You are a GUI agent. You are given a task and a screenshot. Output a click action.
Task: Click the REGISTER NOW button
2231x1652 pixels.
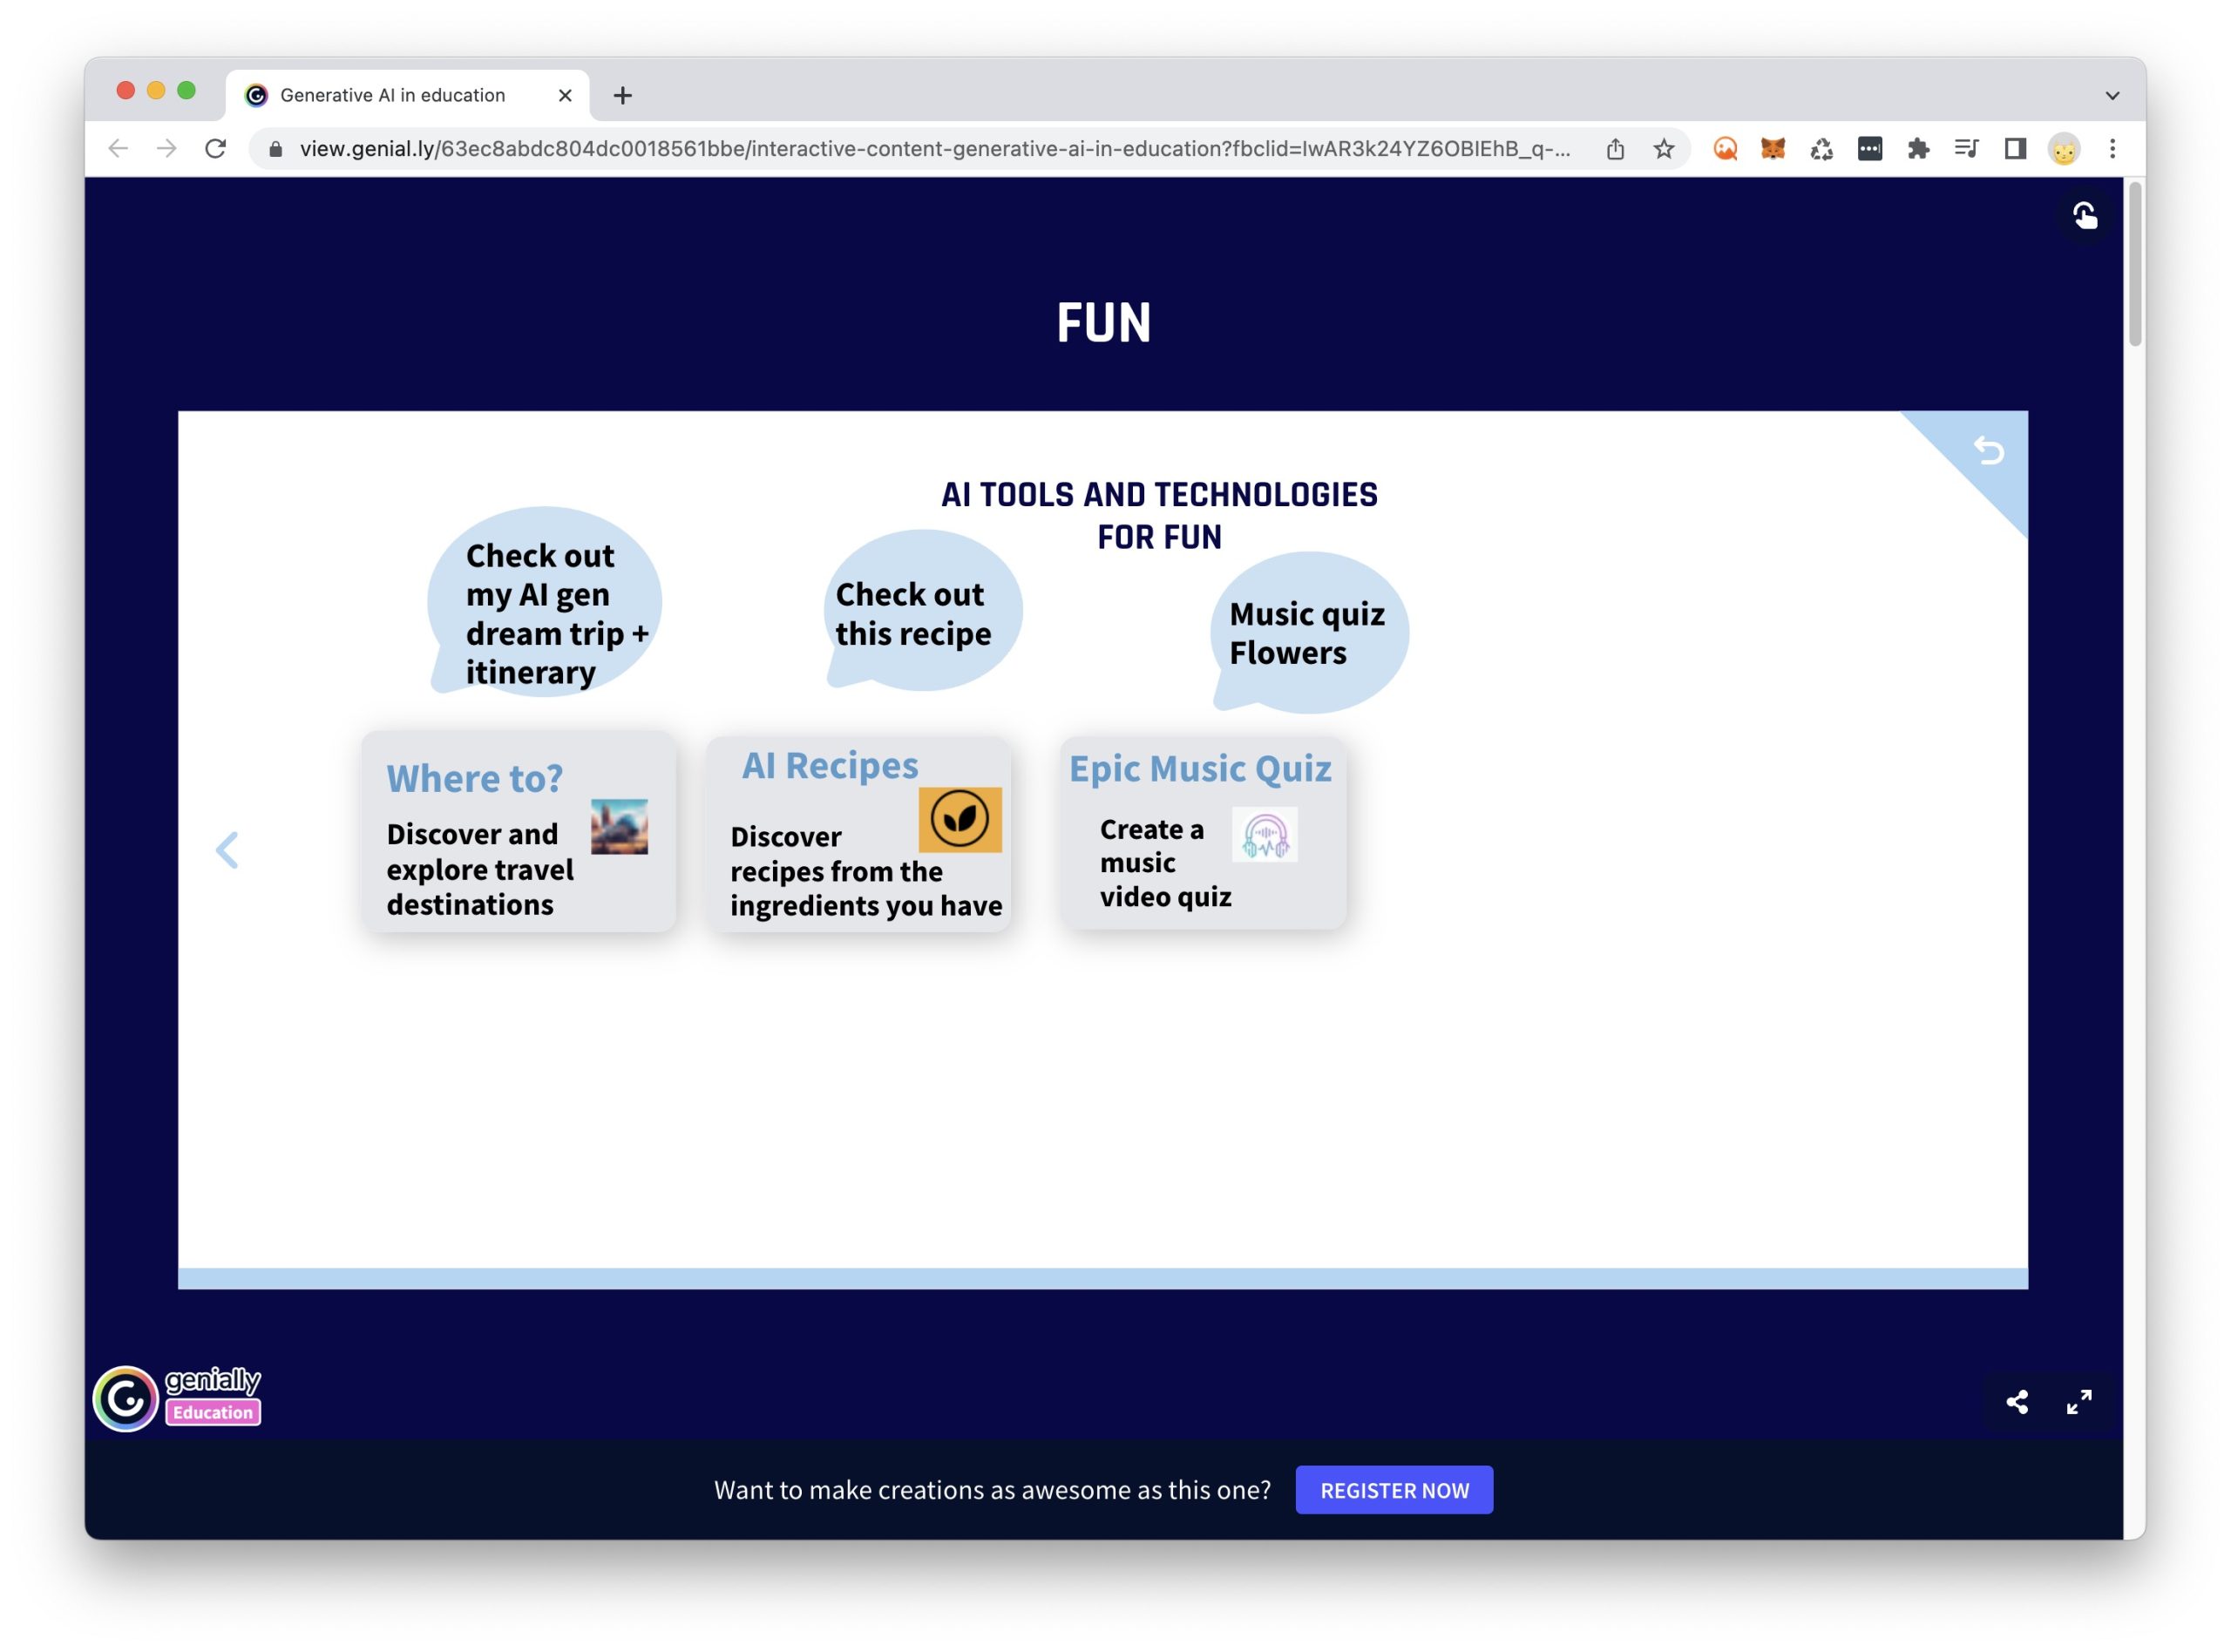tap(1394, 1490)
